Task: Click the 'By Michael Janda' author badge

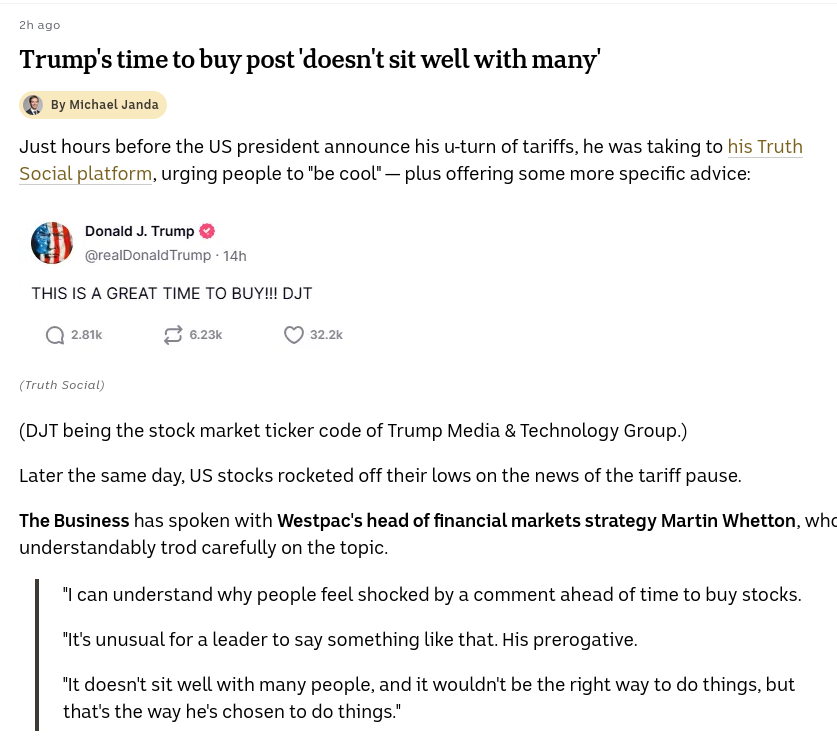Action: click(x=93, y=105)
